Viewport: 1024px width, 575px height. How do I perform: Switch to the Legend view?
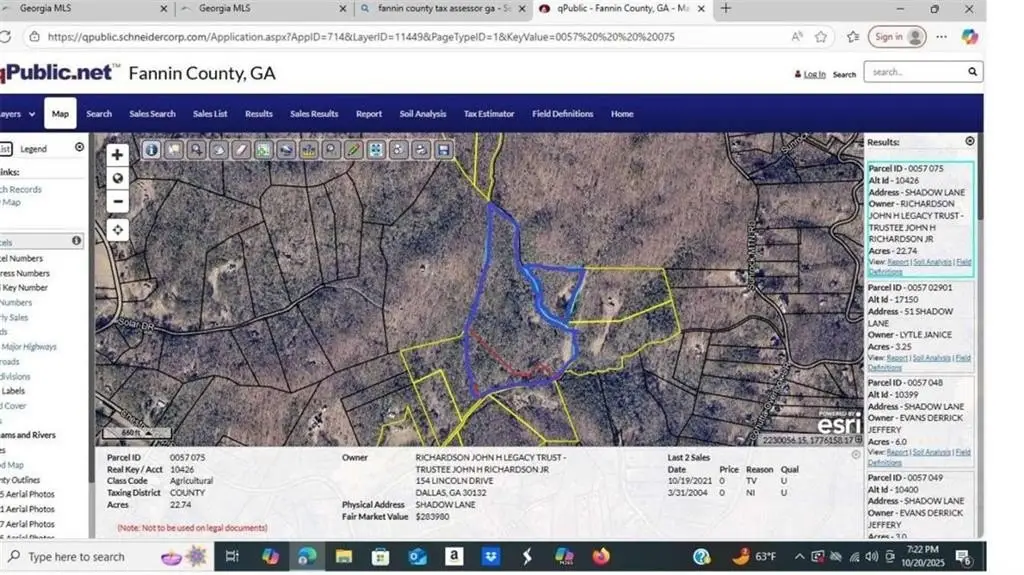pos(34,149)
